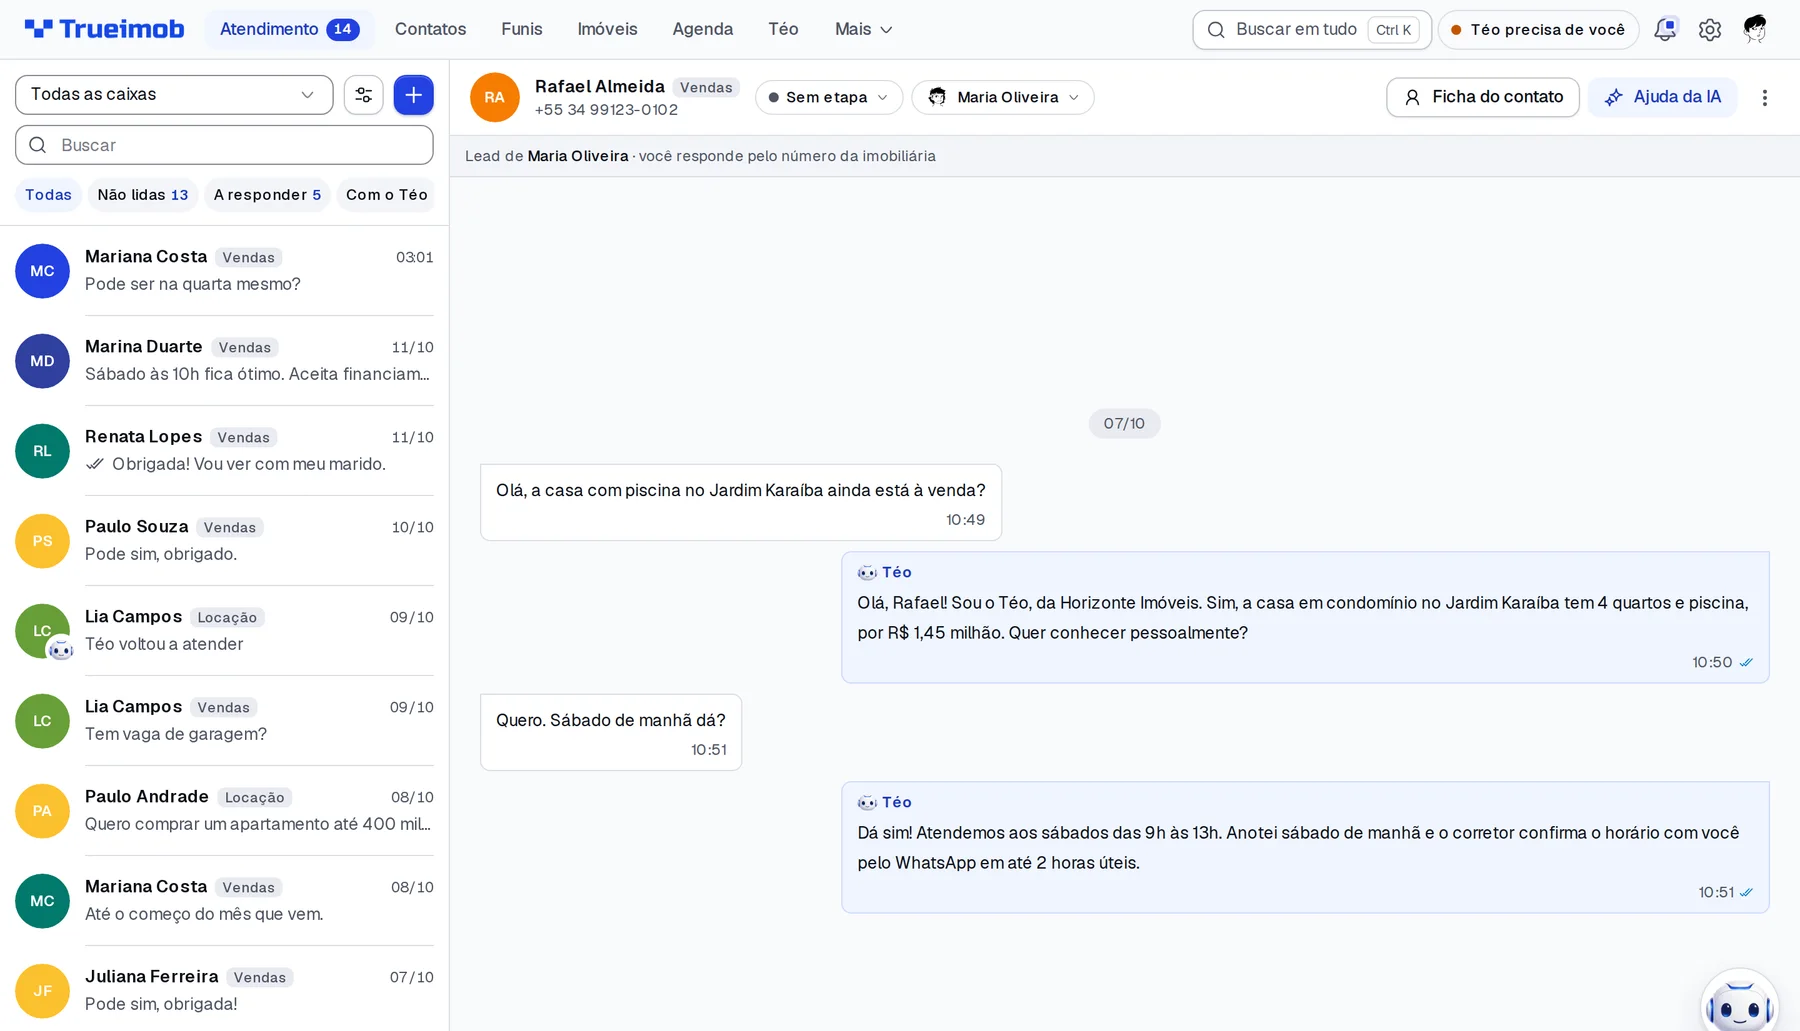Open the conversation filters icon
Image resolution: width=1800 pixels, height=1031 pixels.
[363, 95]
